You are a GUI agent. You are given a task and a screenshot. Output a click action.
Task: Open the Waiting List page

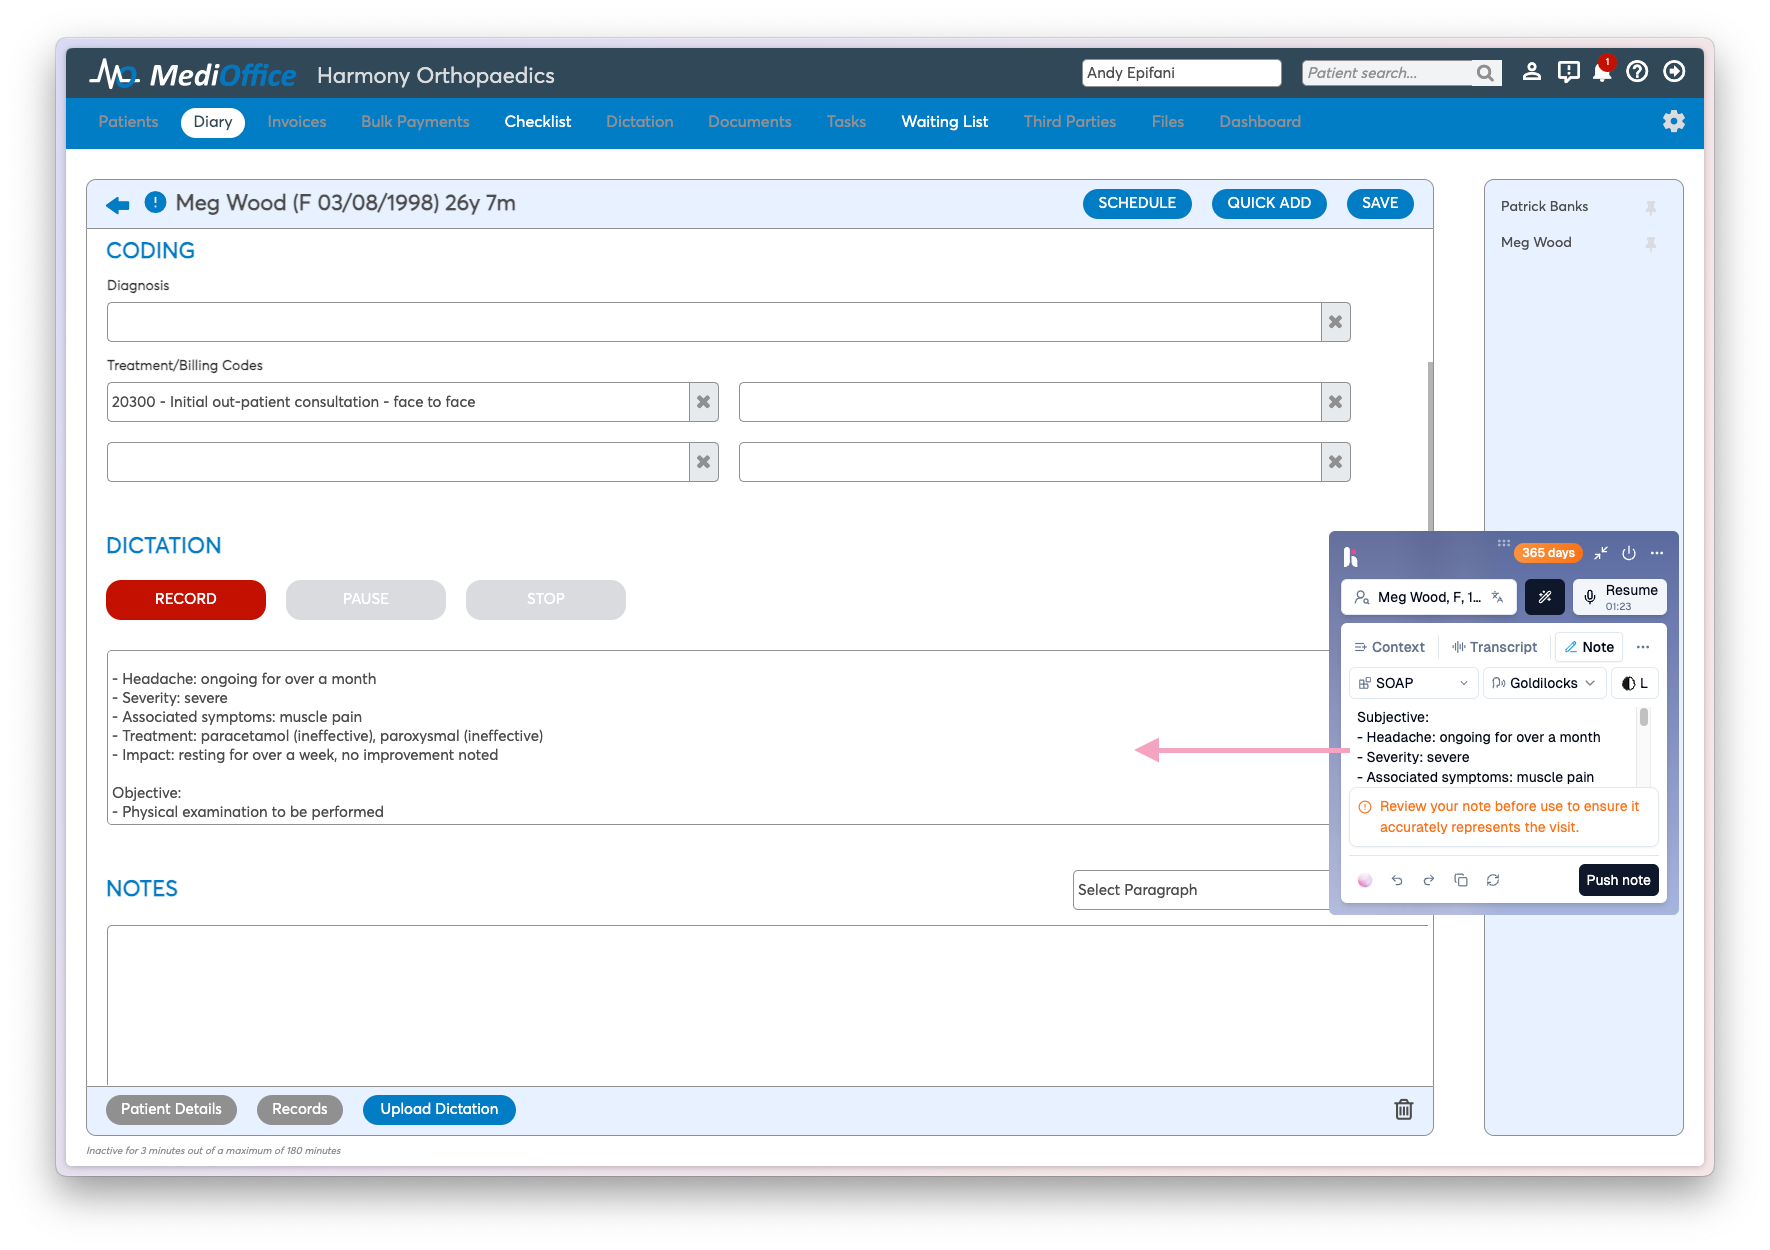tap(945, 121)
